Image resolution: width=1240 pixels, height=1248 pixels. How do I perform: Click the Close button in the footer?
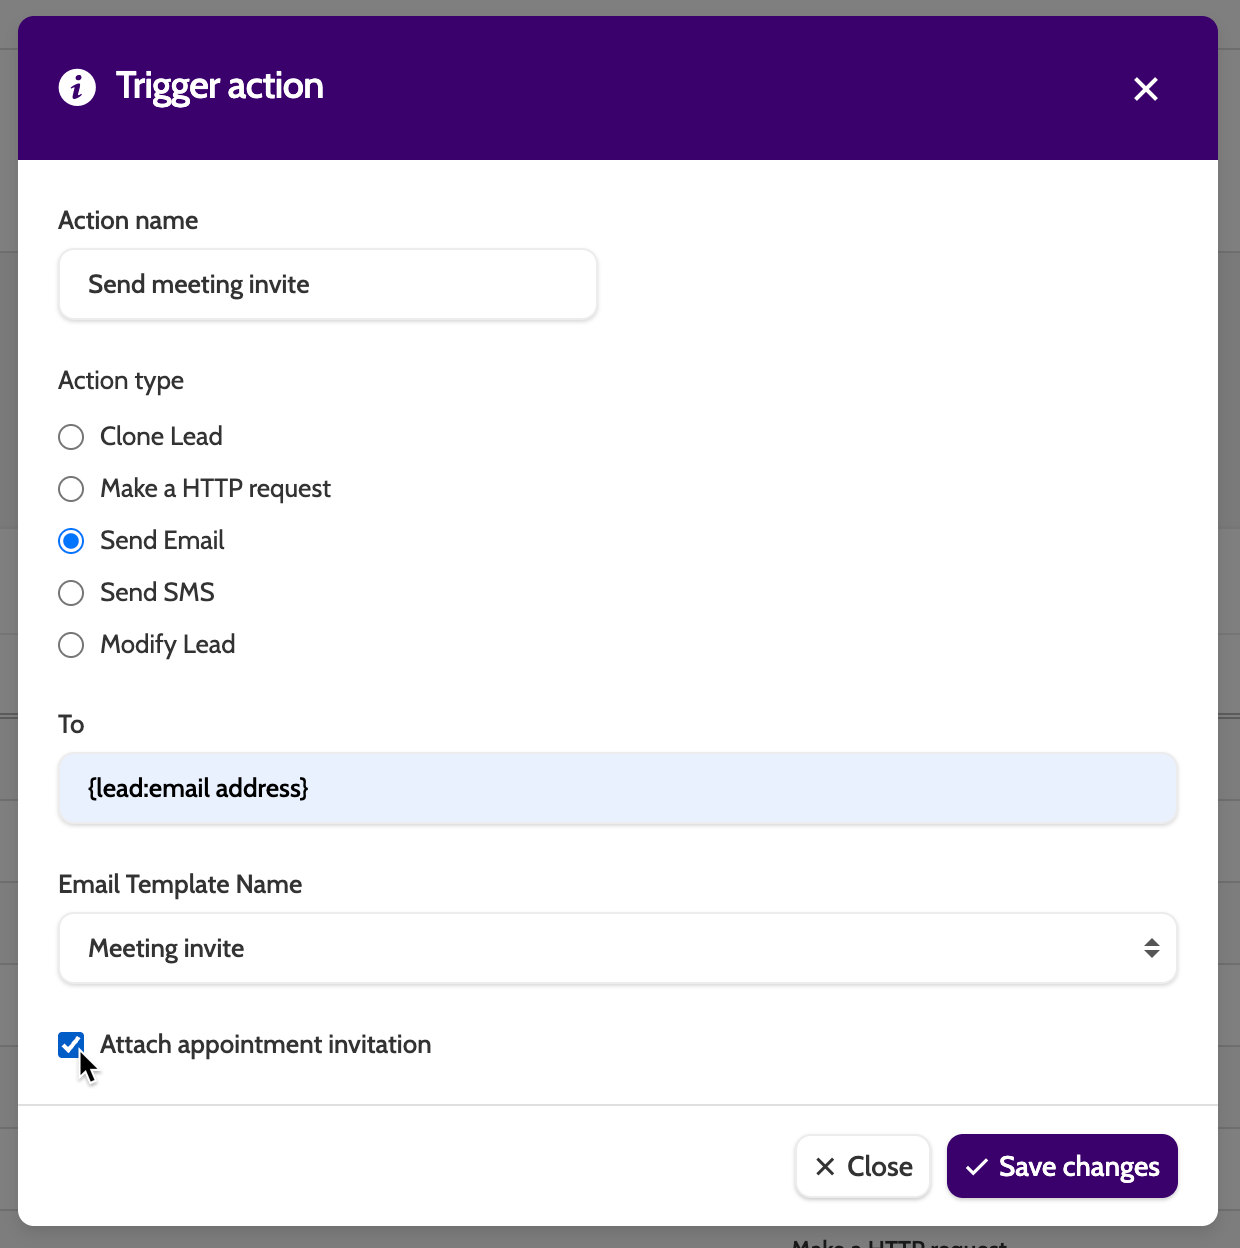[x=863, y=1166]
